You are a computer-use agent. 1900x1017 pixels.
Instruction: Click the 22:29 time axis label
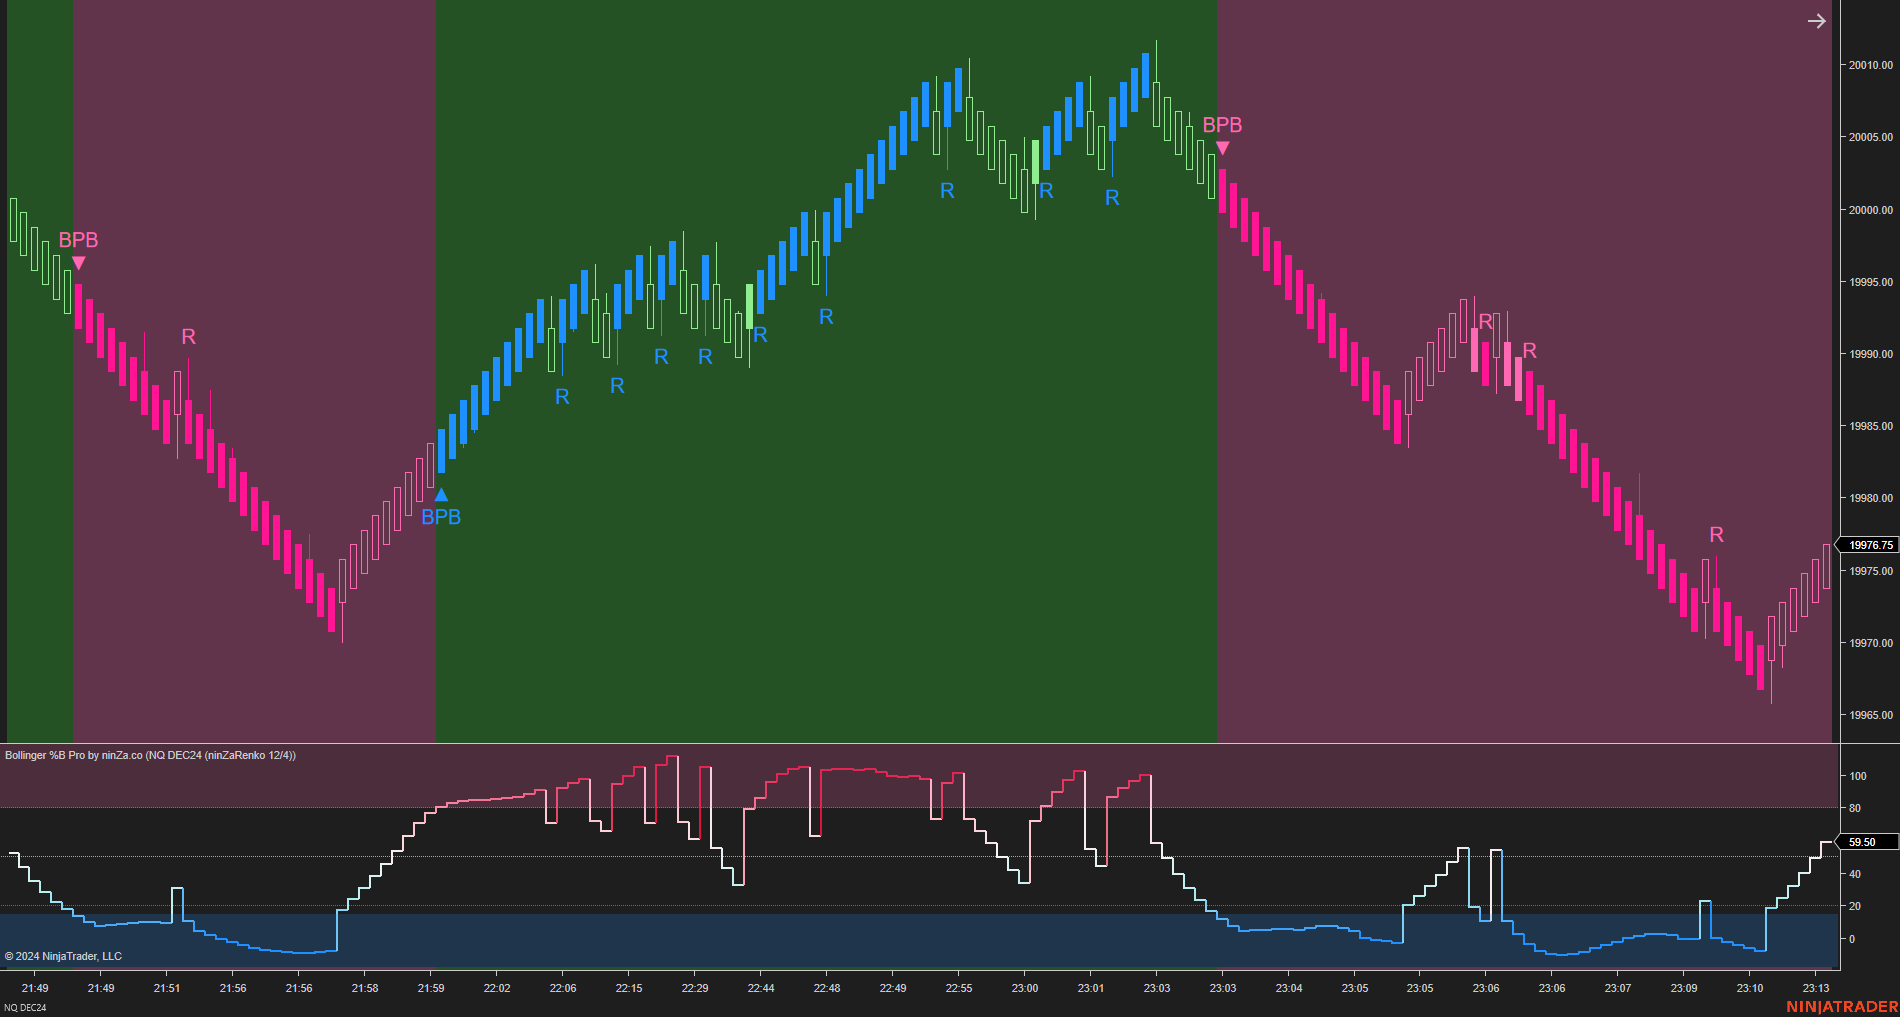(695, 988)
